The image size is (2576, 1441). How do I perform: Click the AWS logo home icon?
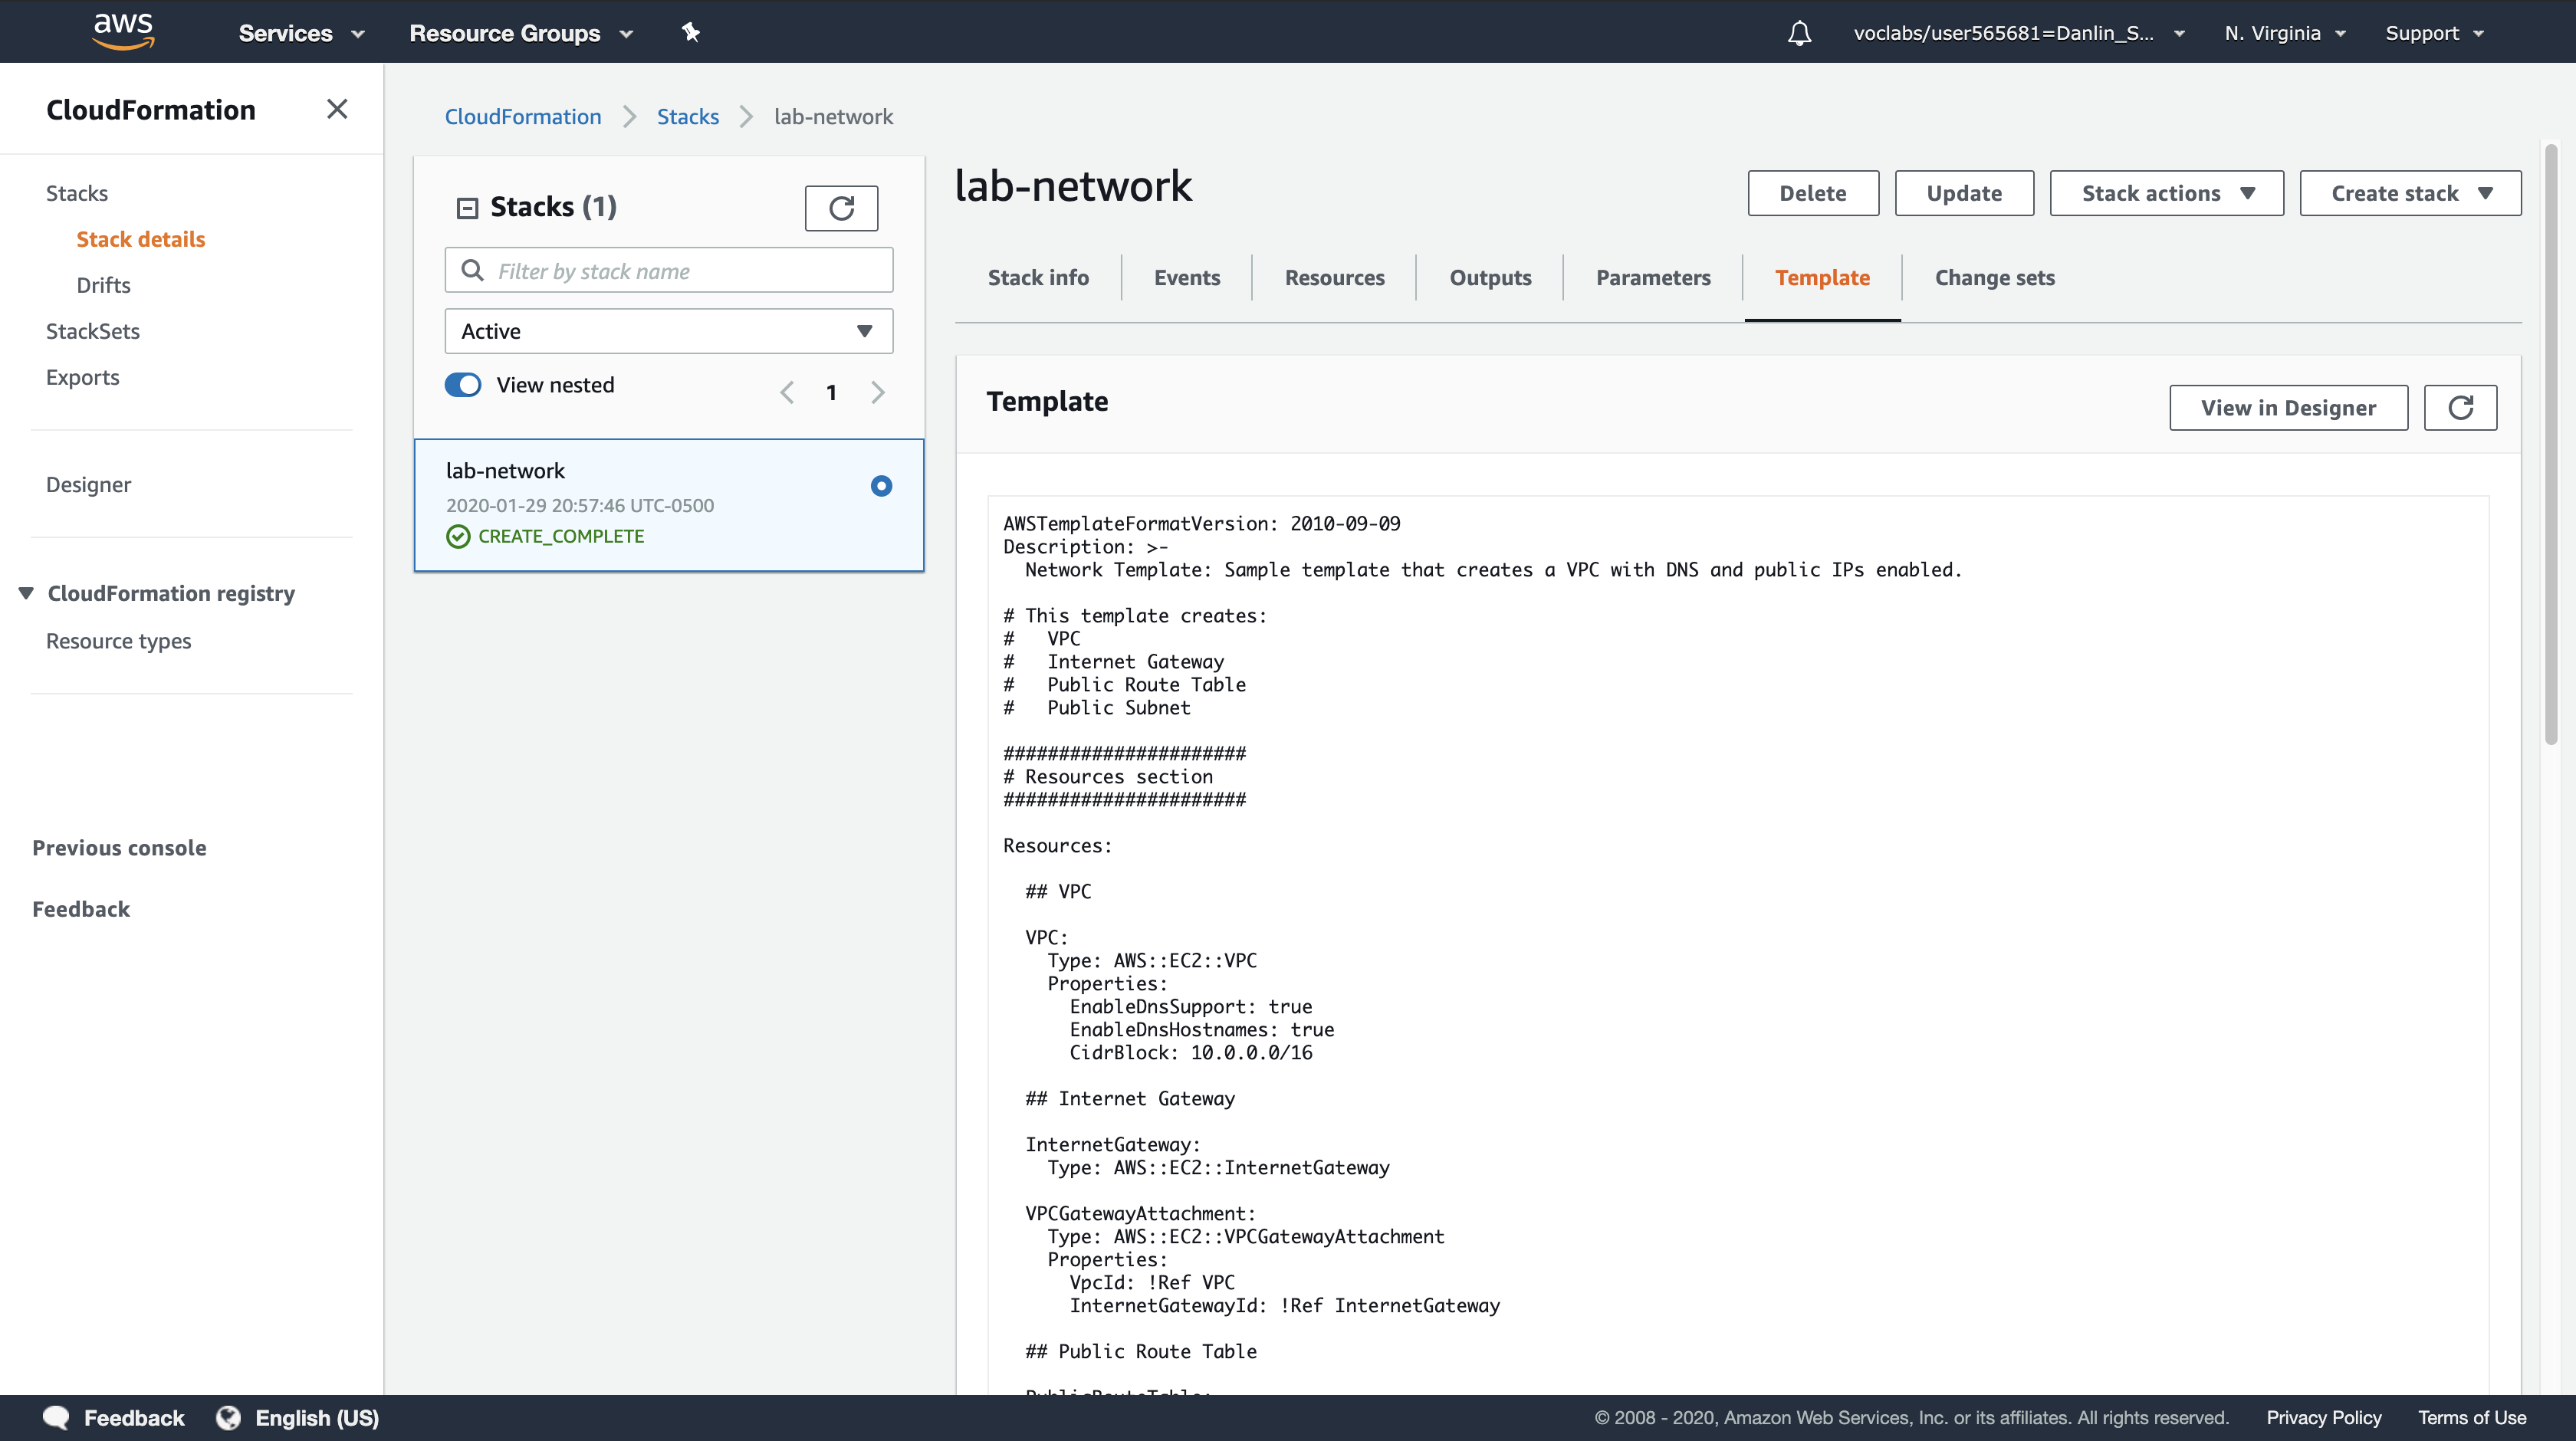[x=123, y=31]
